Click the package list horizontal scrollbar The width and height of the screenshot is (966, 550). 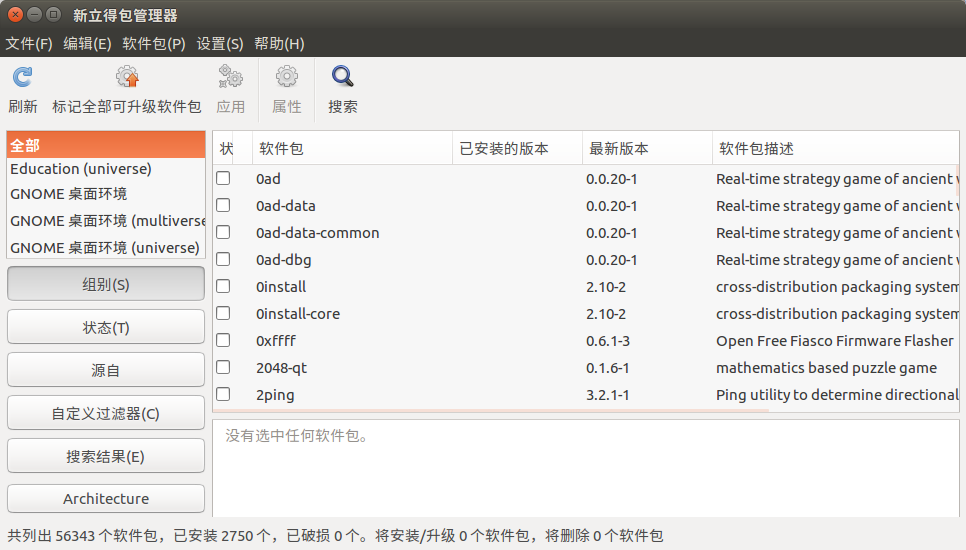click(492, 410)
